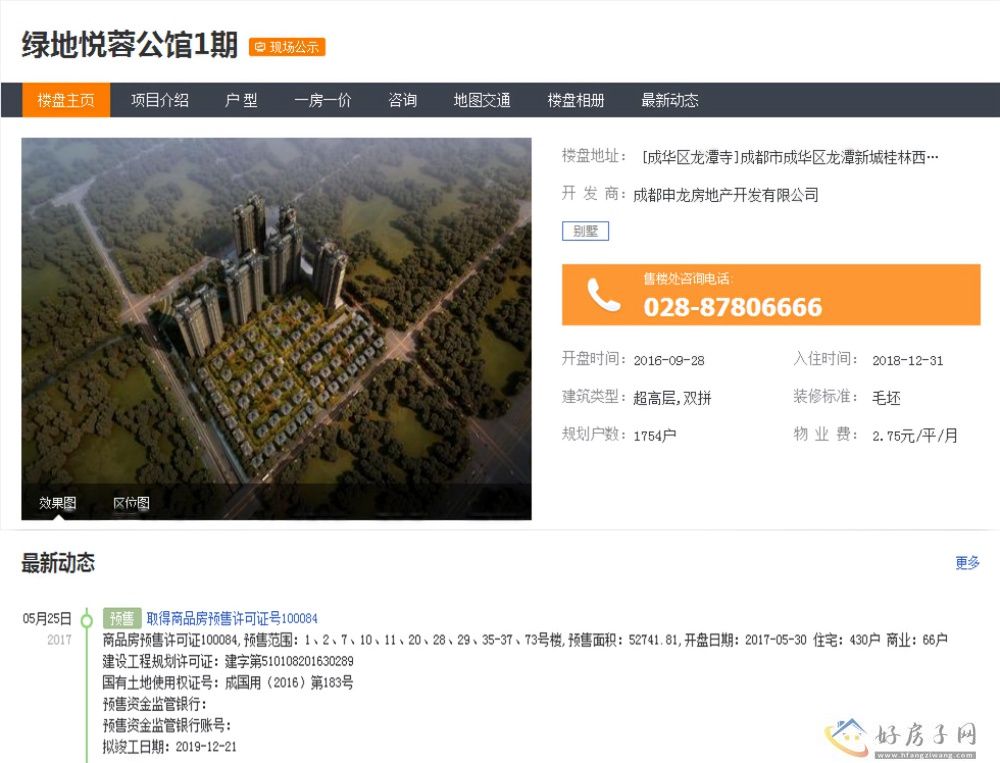Click the truncated 楼盘地址 address text
This screenshot has width=1000, height=763.
[x=790, y=157]
